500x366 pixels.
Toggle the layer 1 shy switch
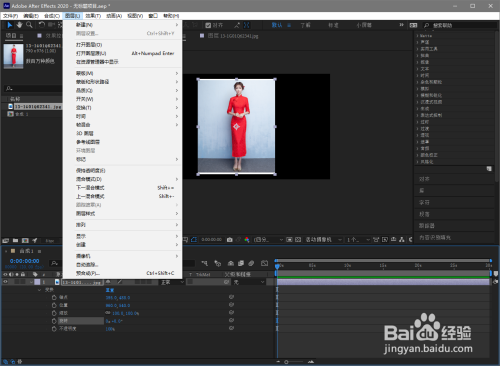[x=109, y=282]
